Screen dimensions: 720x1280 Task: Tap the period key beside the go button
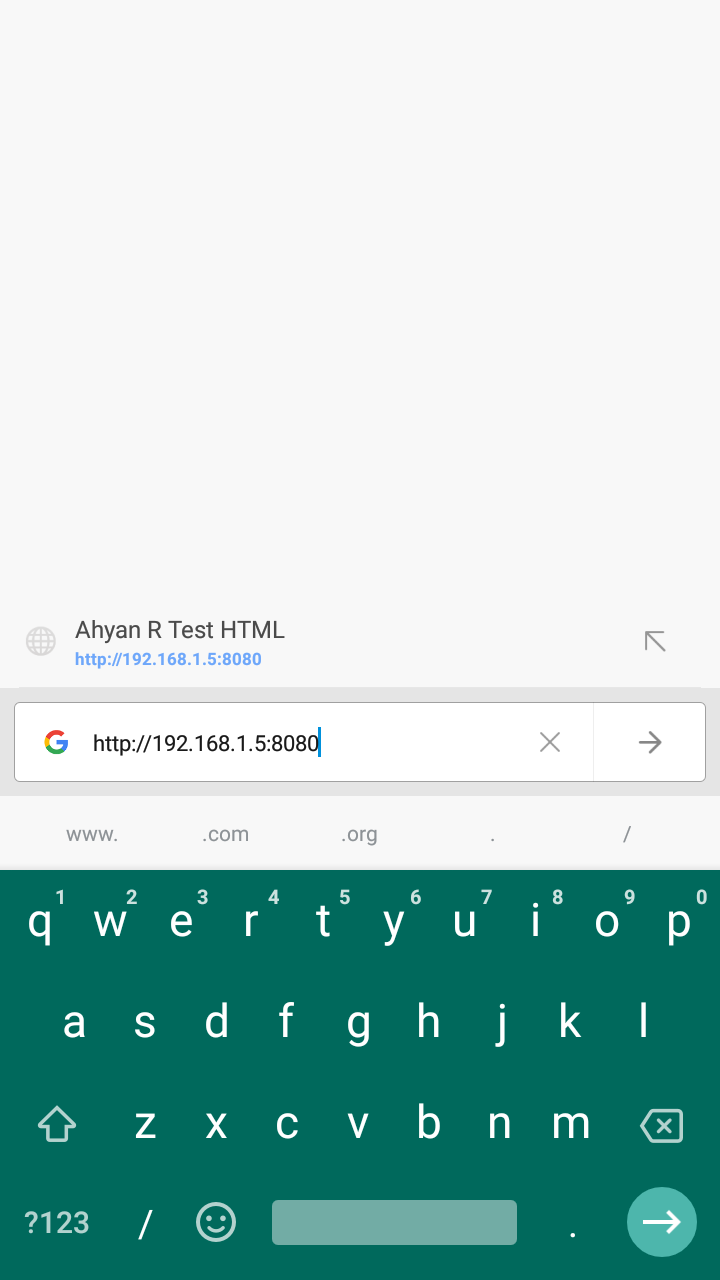572,1224
